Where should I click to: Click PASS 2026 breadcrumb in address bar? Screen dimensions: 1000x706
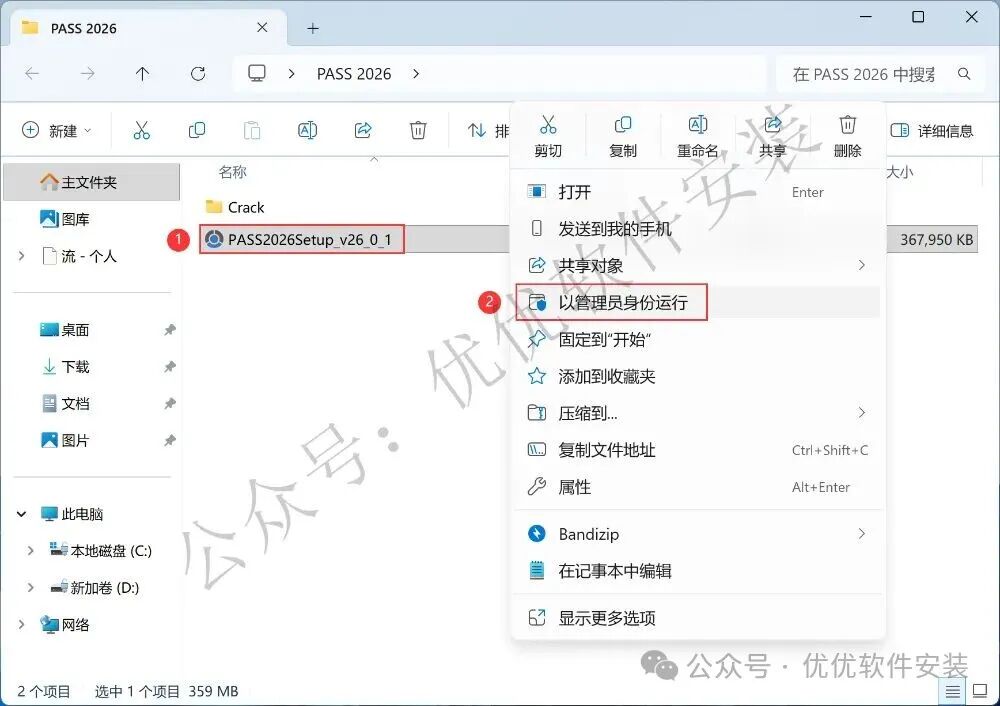click(354, 74)
